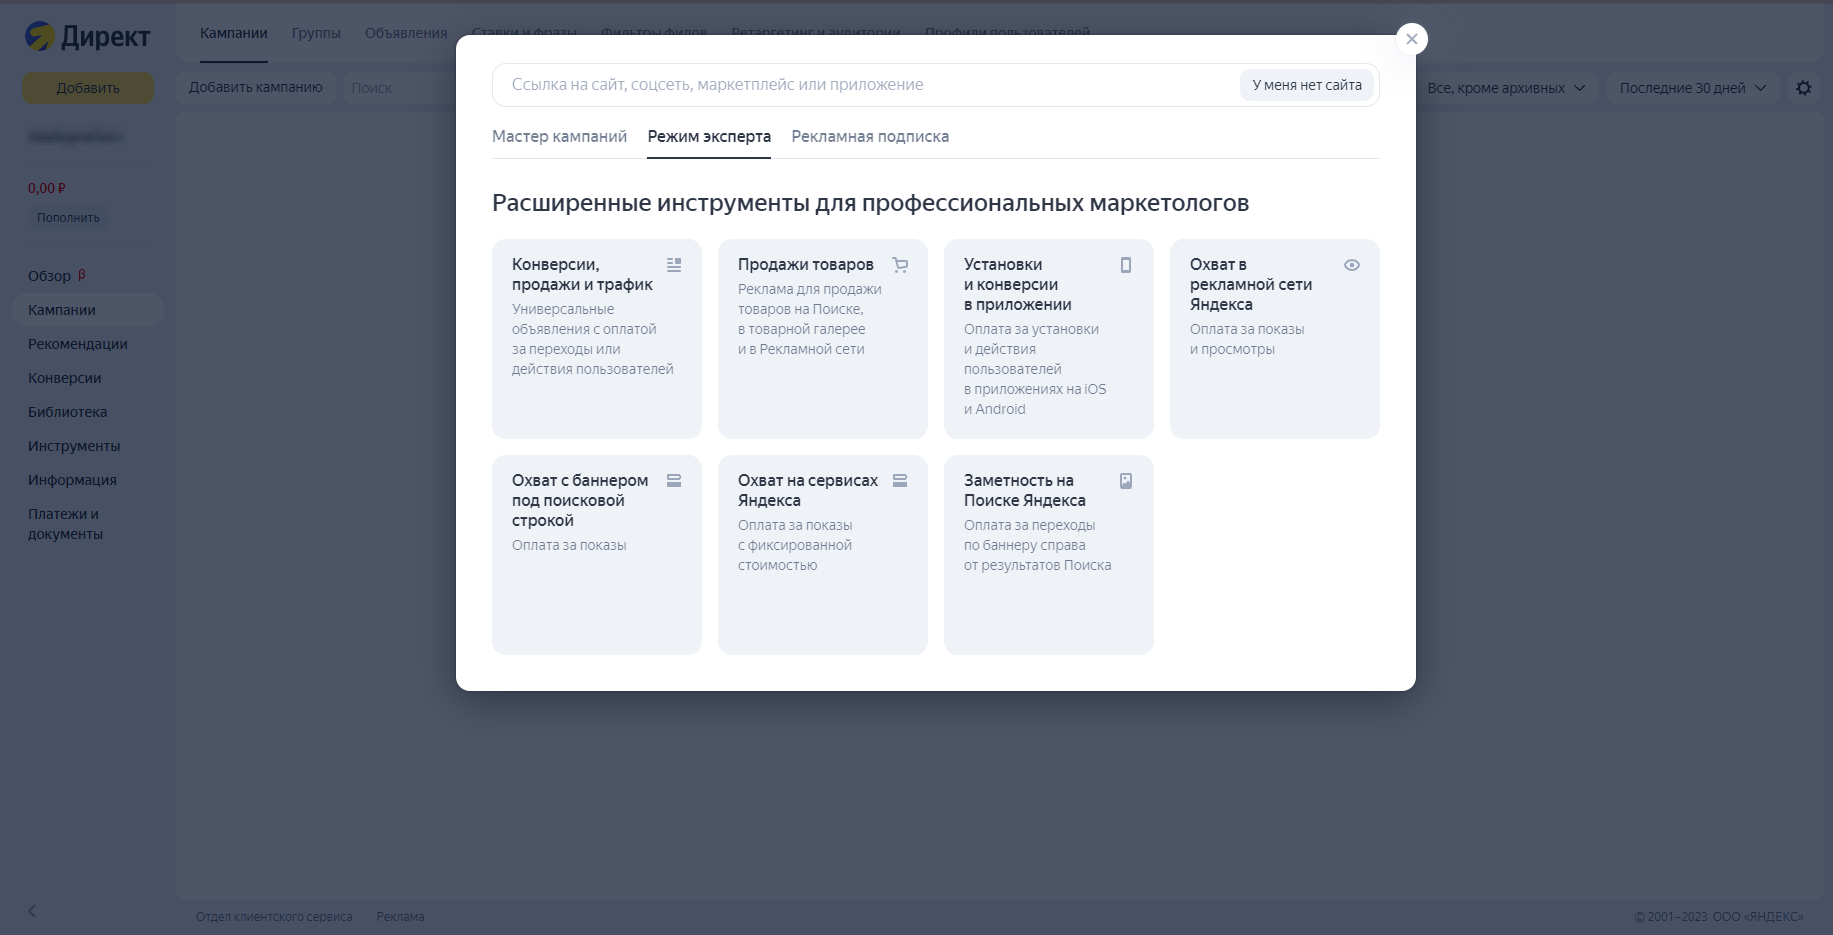Viewport: 1833px width, 935px height.
Task: Open Платежи и документы in the sidebar
Action: 66,524
